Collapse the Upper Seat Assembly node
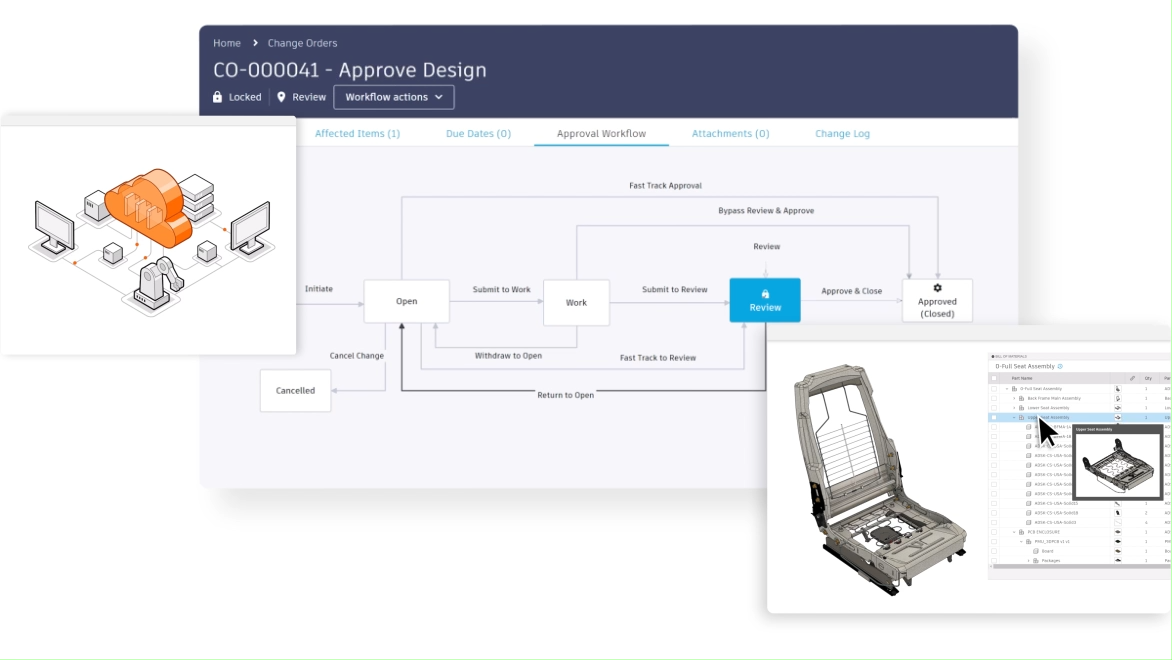This screenshot has width=1172, height=660. [1014, 417]
